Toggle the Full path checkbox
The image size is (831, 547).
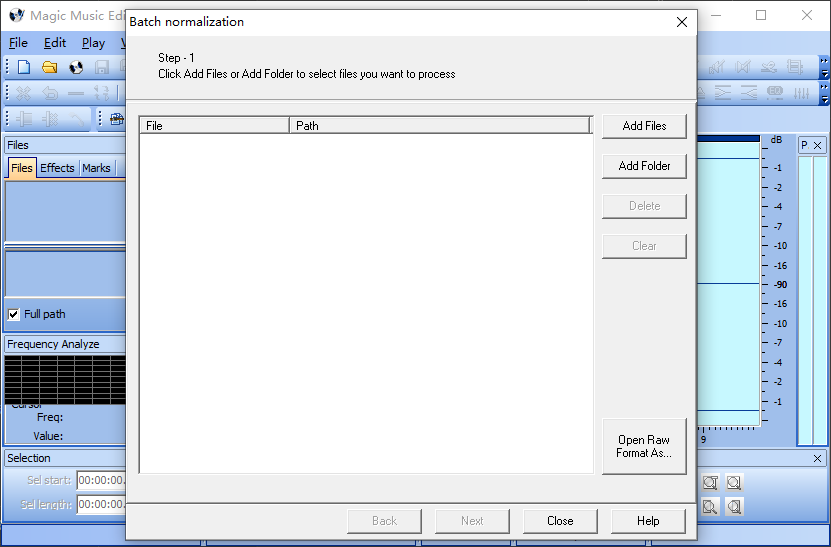(x=14, y=314)
